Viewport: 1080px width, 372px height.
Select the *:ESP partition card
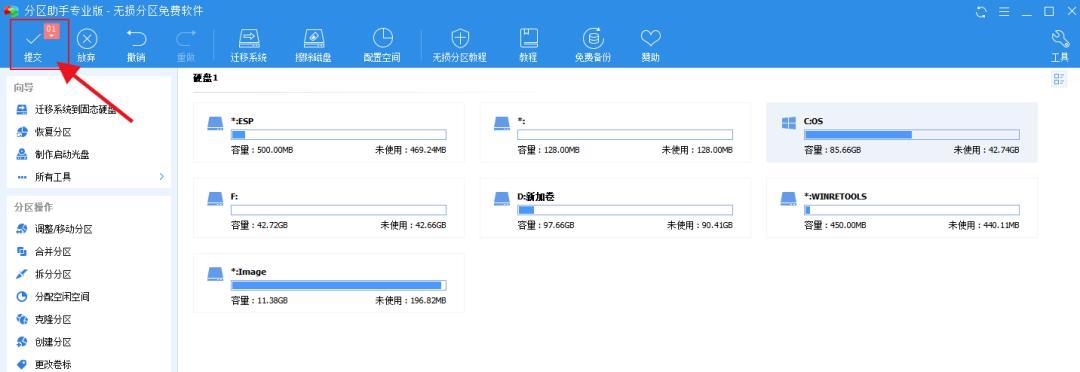pyautogui.click(x=329, y=132)
